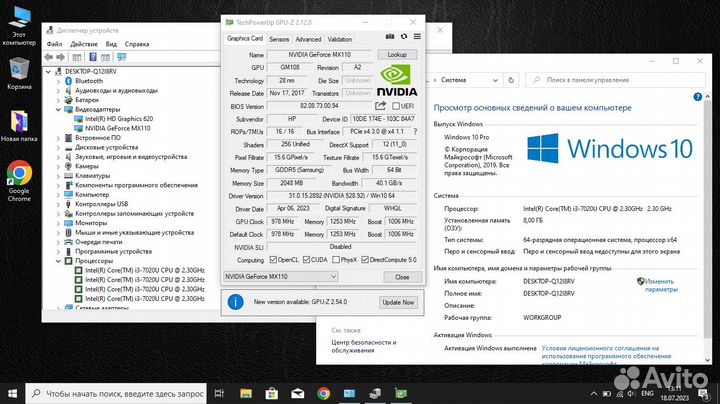The height and width of the screenshot is (404, 720).
Task: Click the monitor scan icon in Device Manager toolbar
Action: pos(122,57)
